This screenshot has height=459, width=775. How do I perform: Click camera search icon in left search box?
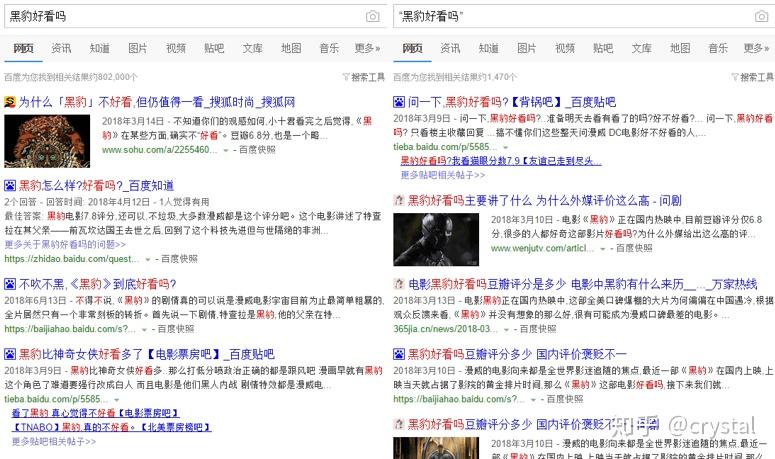point(373,16)
